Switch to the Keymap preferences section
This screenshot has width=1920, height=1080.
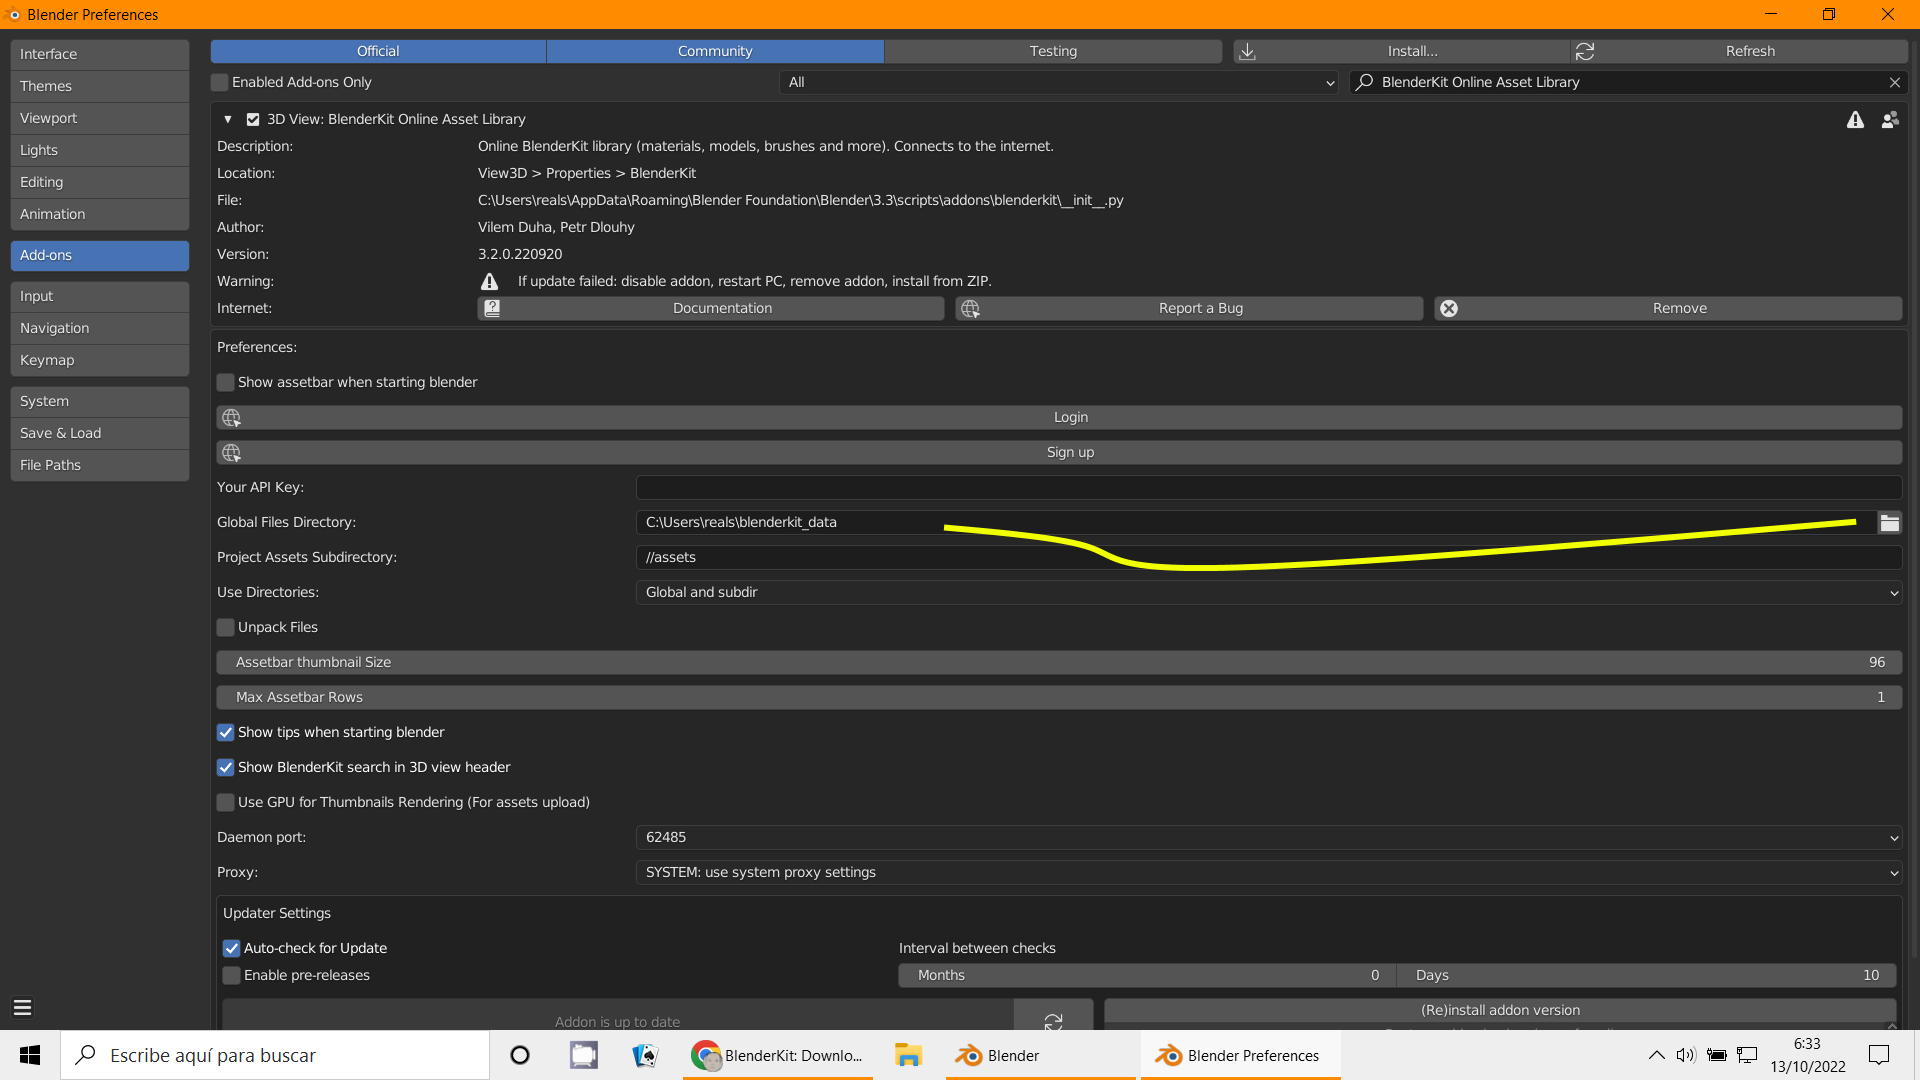click(x=99, y=360)
